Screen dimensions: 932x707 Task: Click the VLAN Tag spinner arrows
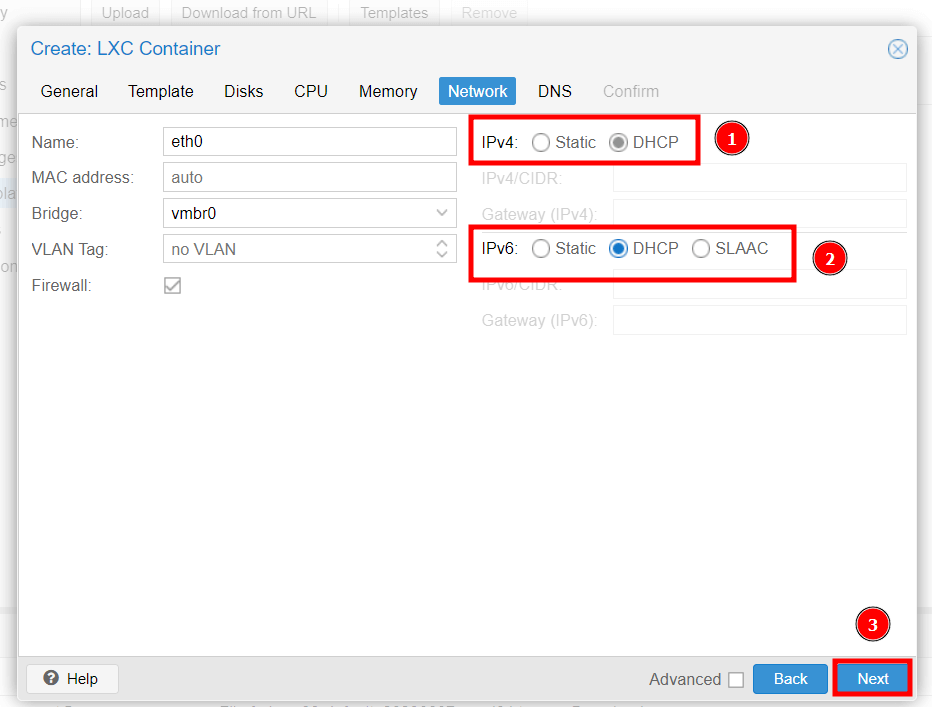click(442, 249)
